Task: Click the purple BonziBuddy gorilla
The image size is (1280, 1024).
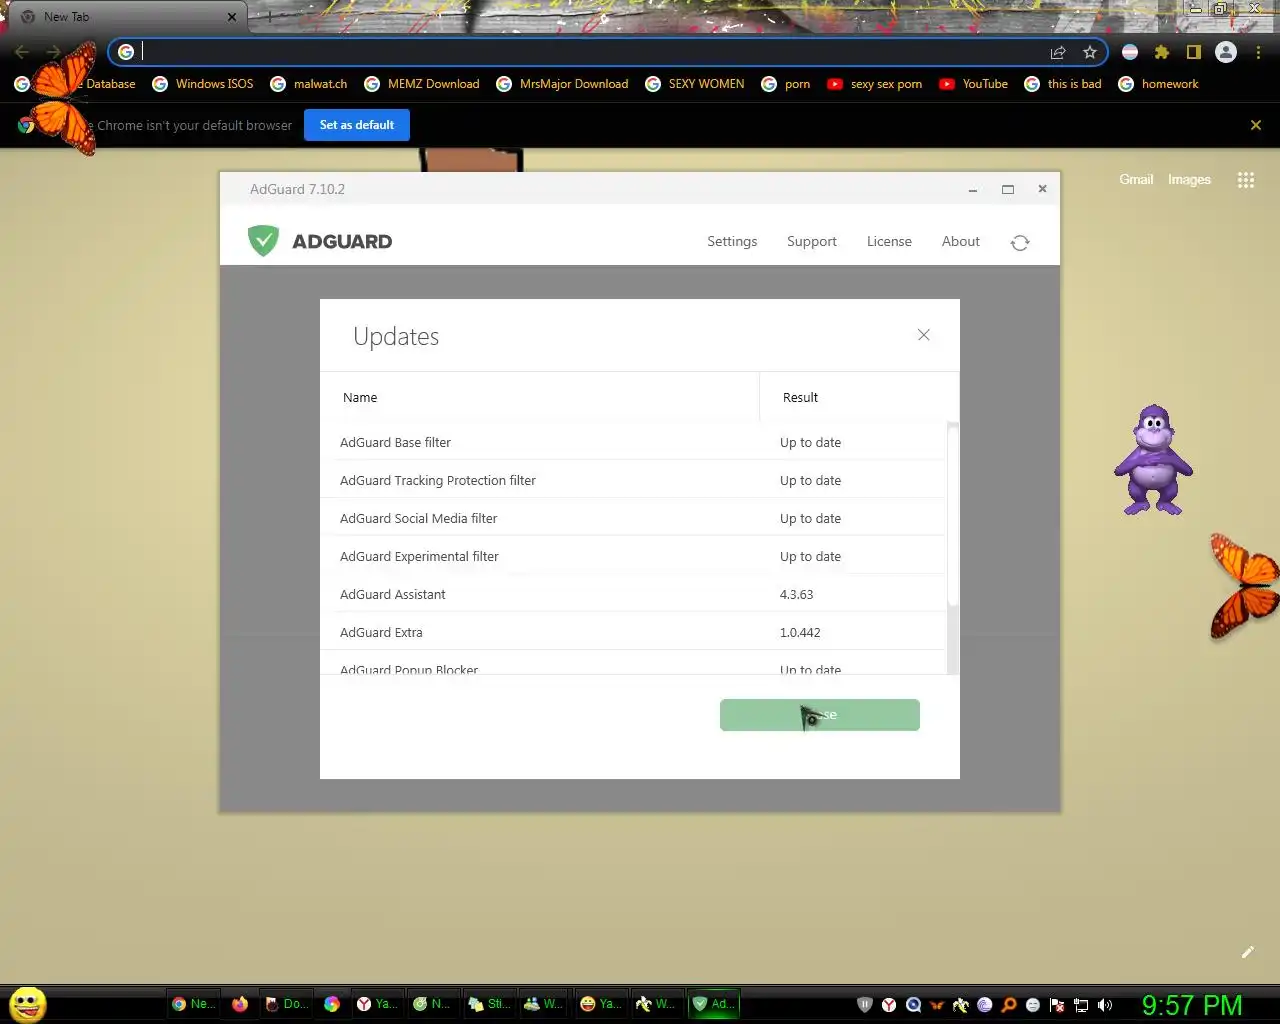Action: click(x=1154, y=460)
